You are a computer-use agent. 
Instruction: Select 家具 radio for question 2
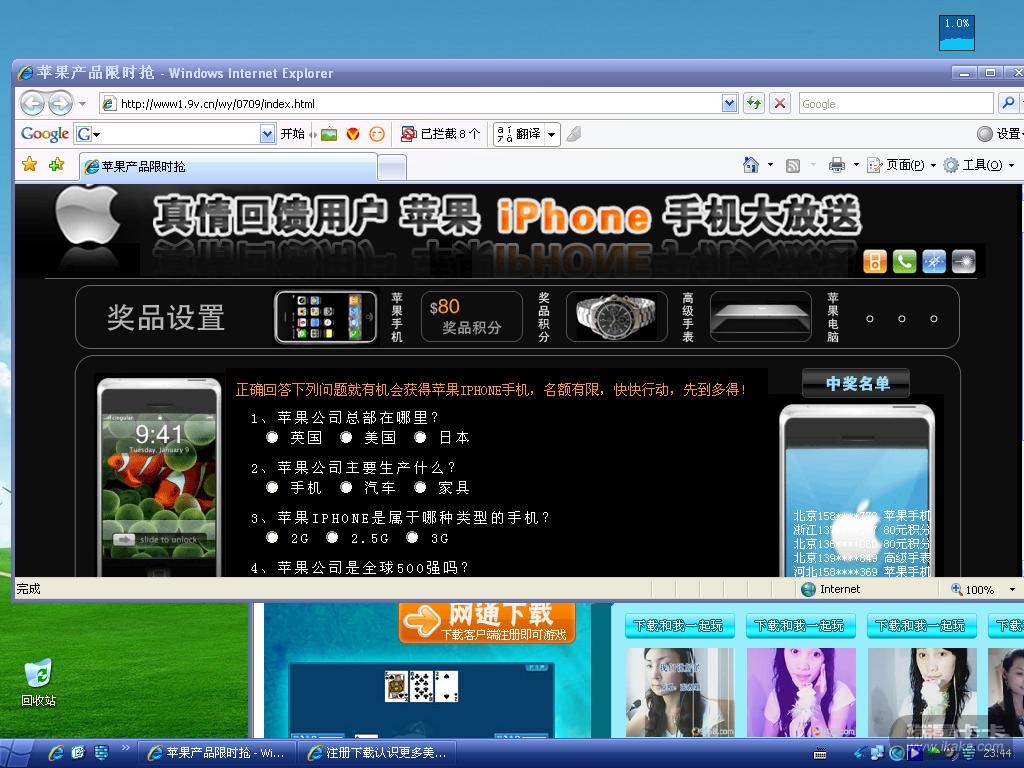coord(420,487)
